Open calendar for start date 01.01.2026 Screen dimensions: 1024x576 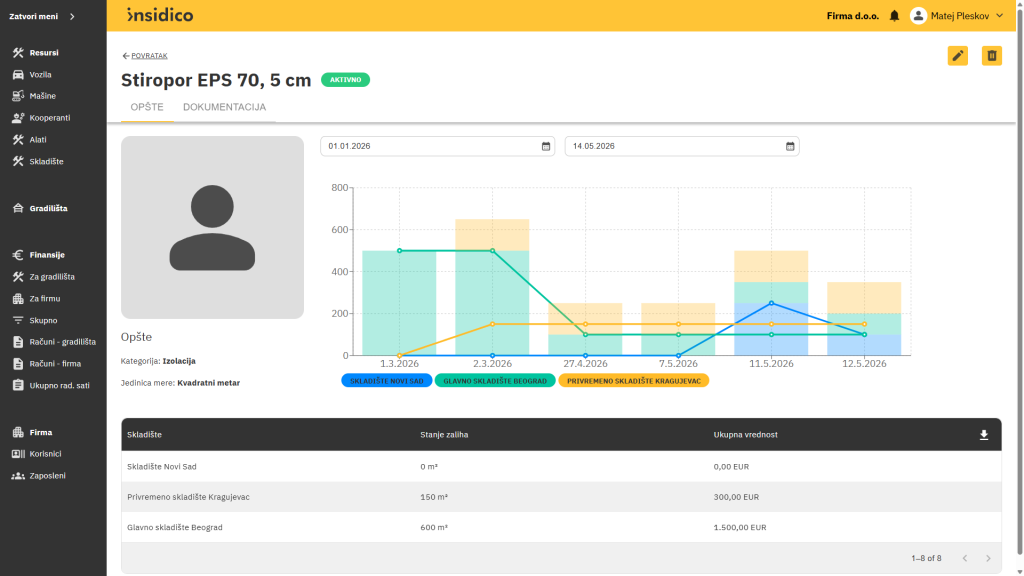tap(546, 146)
